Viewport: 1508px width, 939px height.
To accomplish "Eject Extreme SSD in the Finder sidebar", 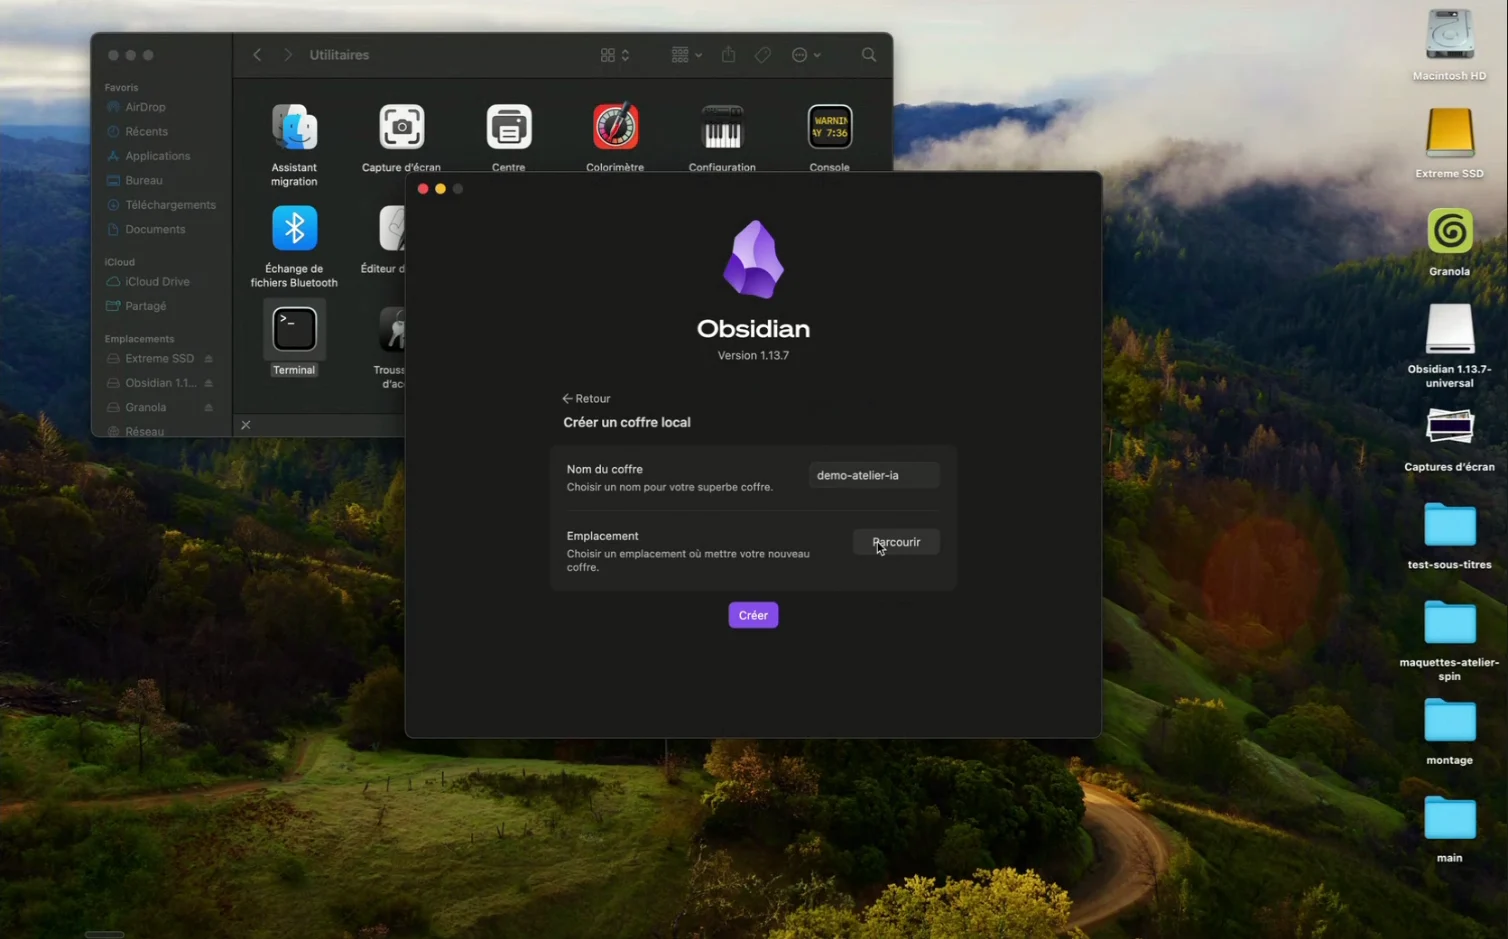I will point(208,359).
